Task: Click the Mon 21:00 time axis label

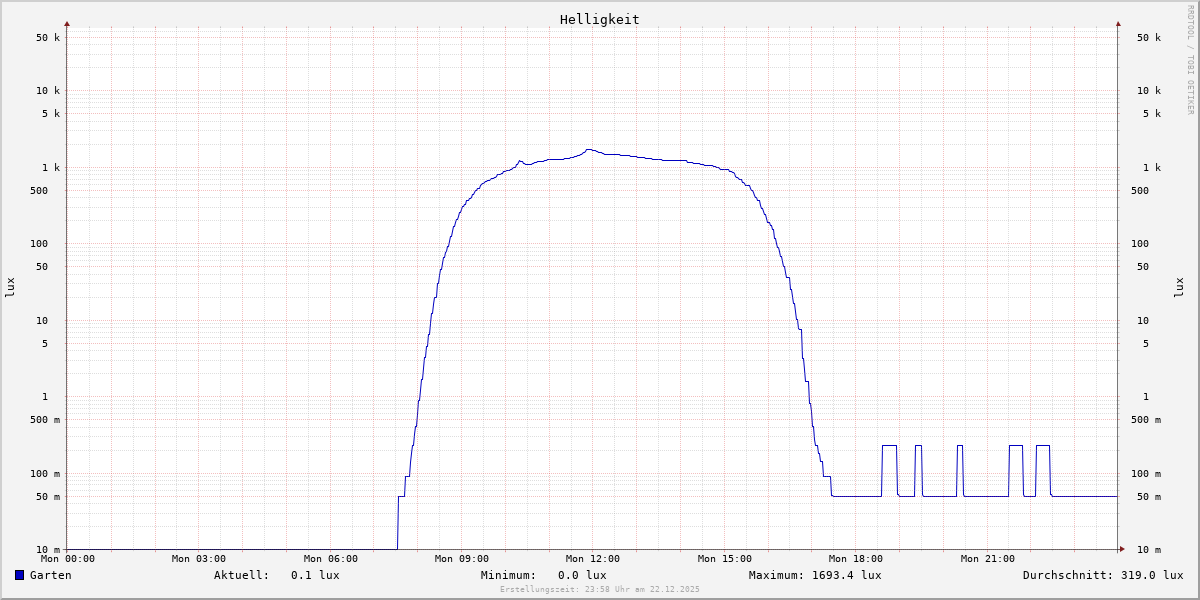Action: (x=987, y=559)
